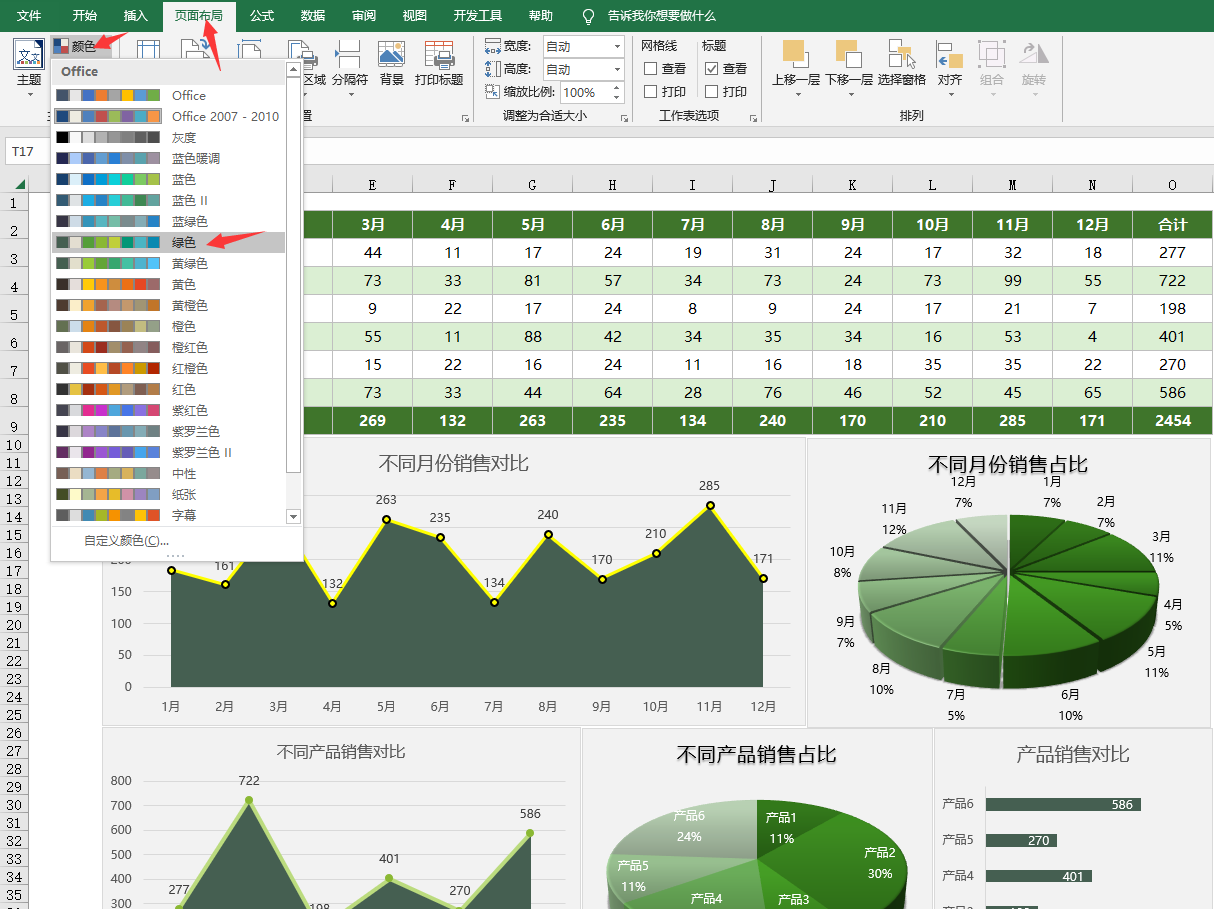Viewport: 1214px width, 909px height.
Task: Select the 蓝色暖调 color scheme
Action: pos(169,158)
